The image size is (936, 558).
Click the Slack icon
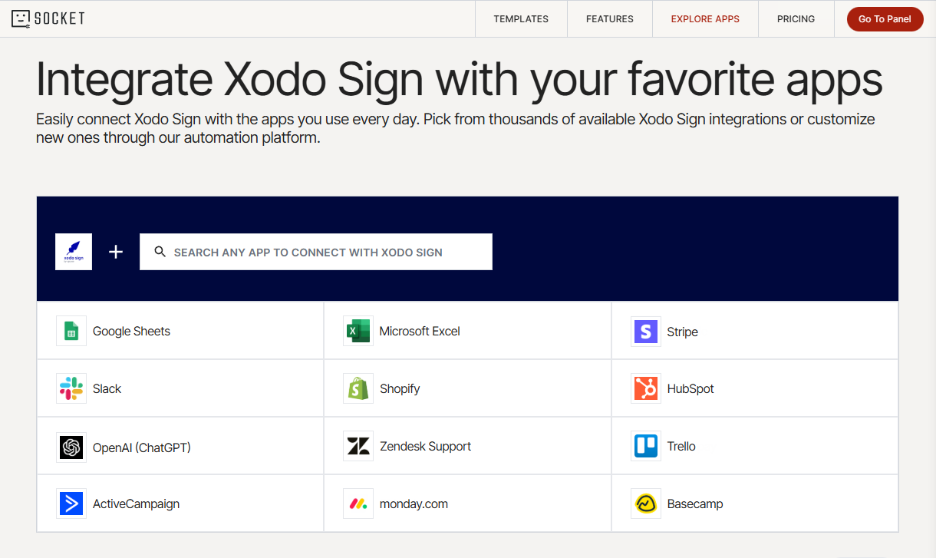(x=71, y=389)
